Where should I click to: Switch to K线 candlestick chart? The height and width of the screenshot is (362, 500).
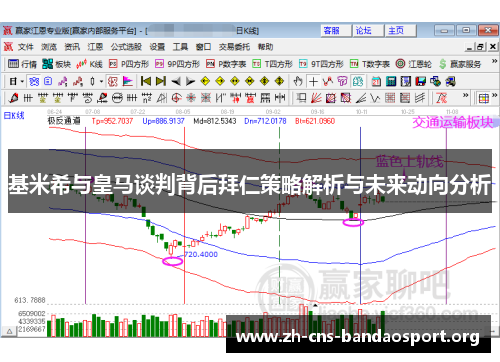point(89,64)
